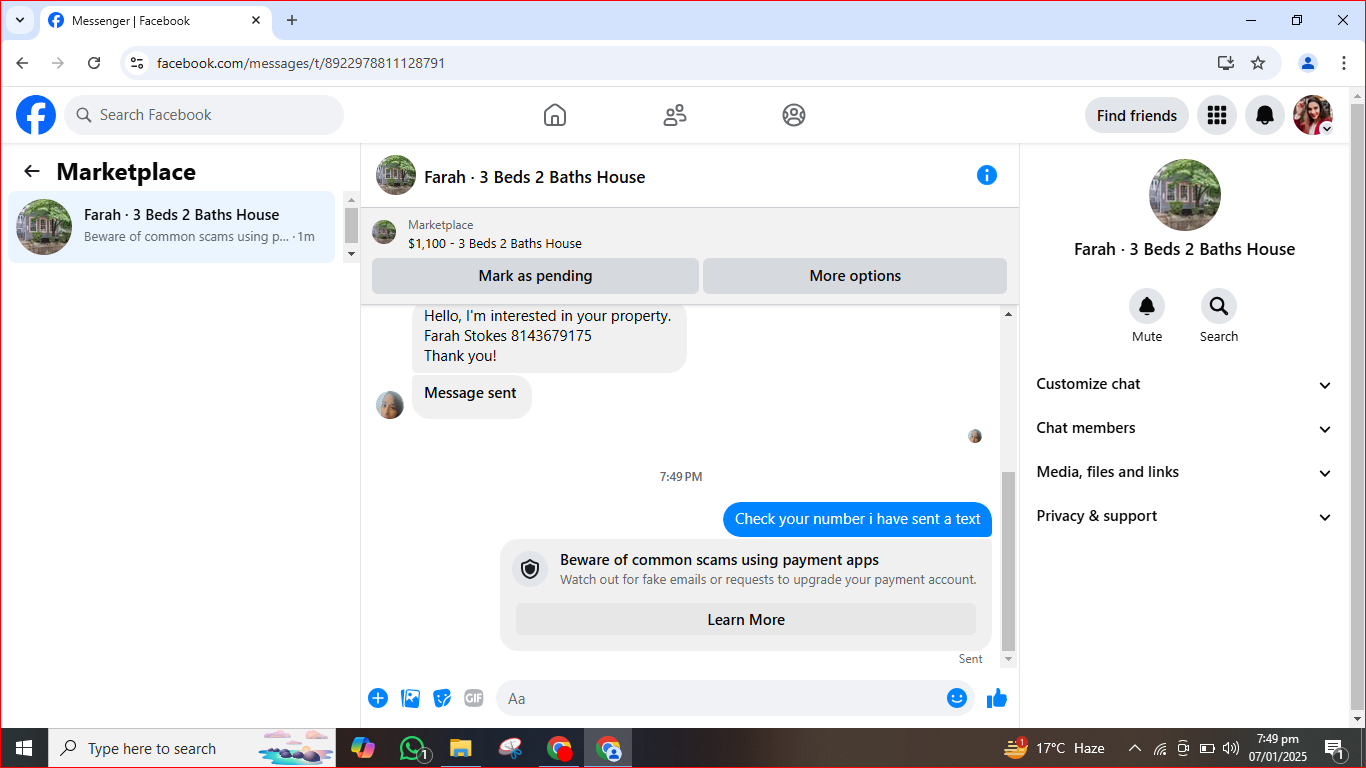The height and width of the screenshot is (768, 1366).
Task: Open the Friends icon in top navigation
Action: [675, 115]
